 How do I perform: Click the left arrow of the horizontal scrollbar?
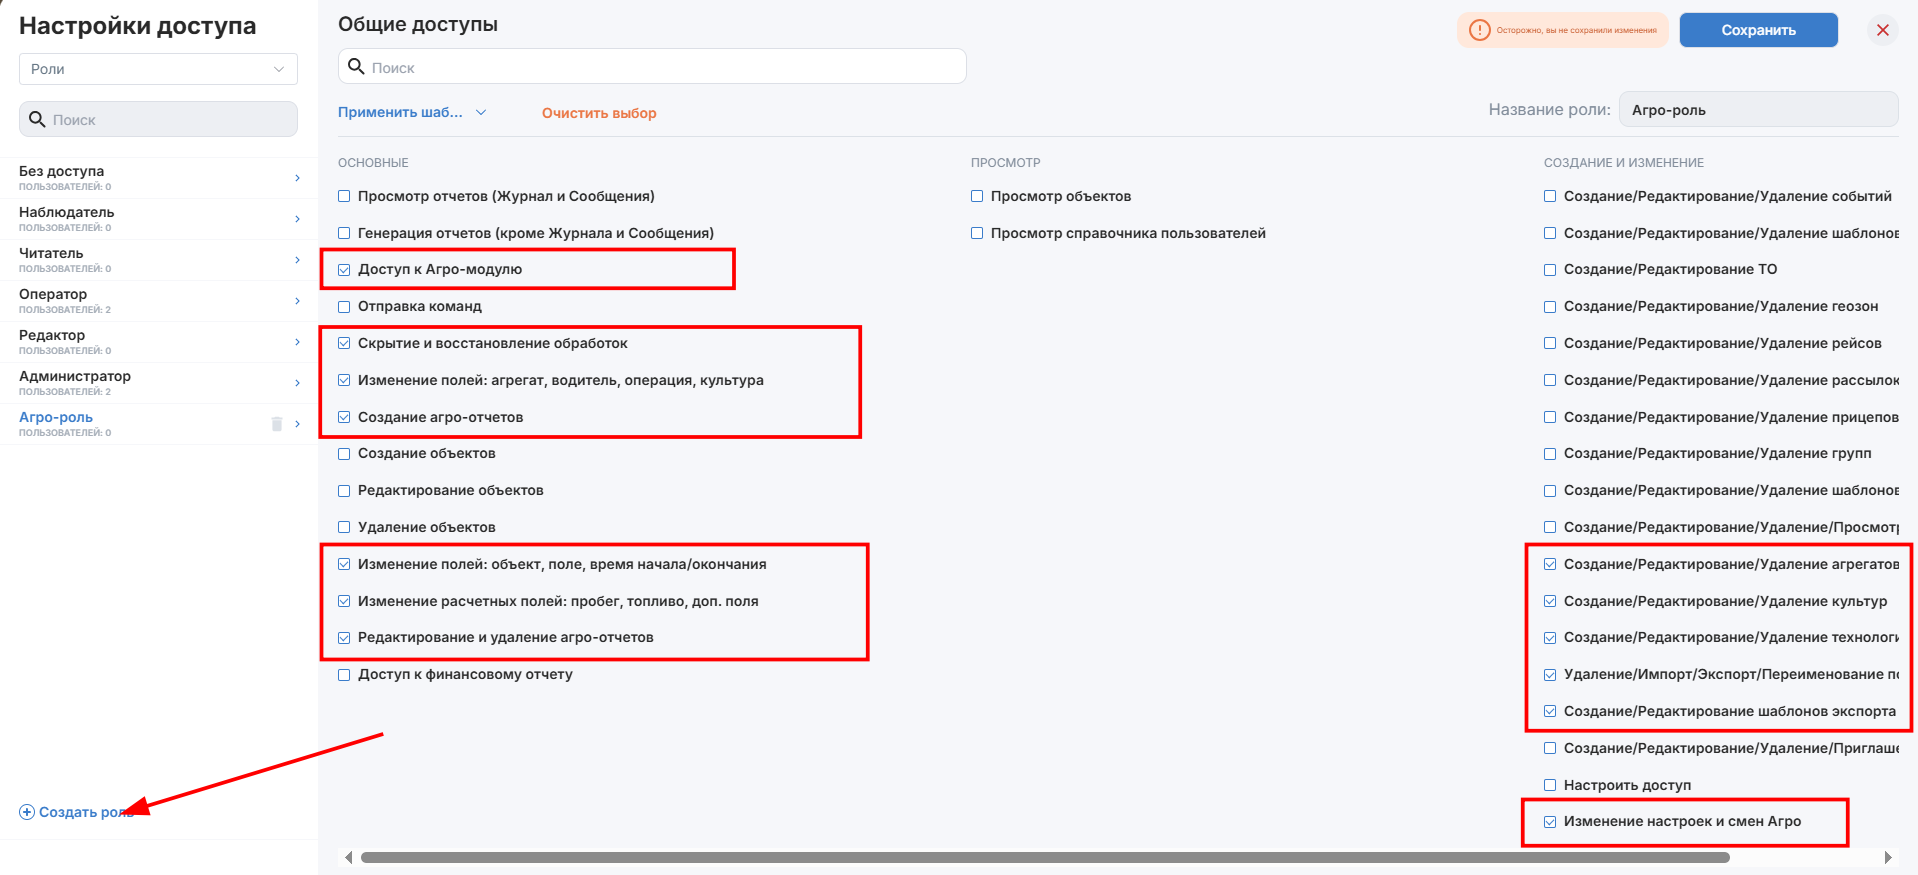(348, 857)
